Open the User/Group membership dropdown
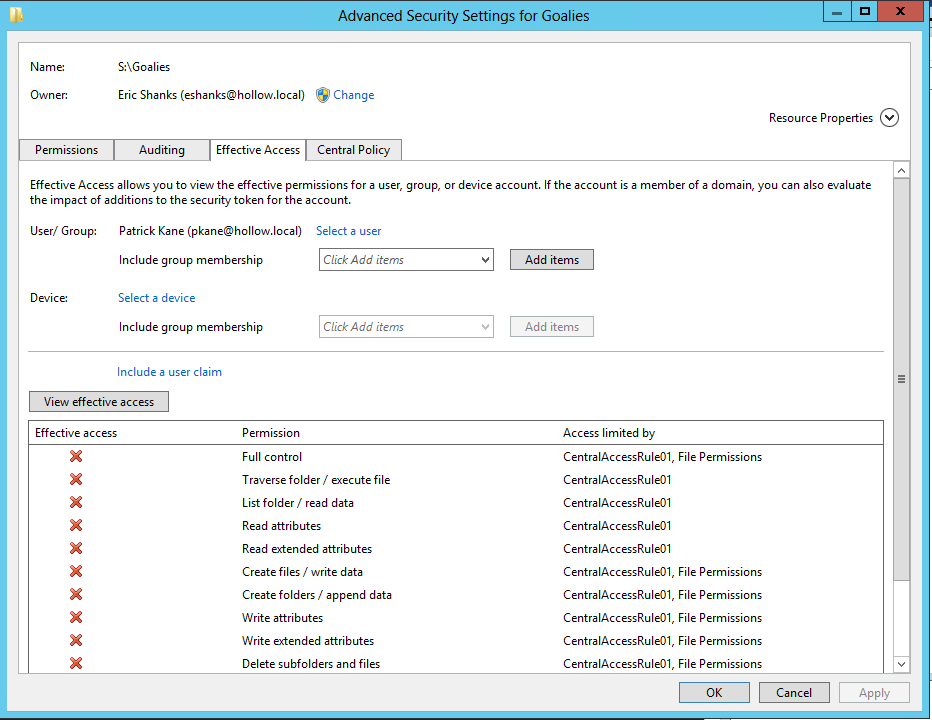932x720 pixels. (x=486, y=260)
